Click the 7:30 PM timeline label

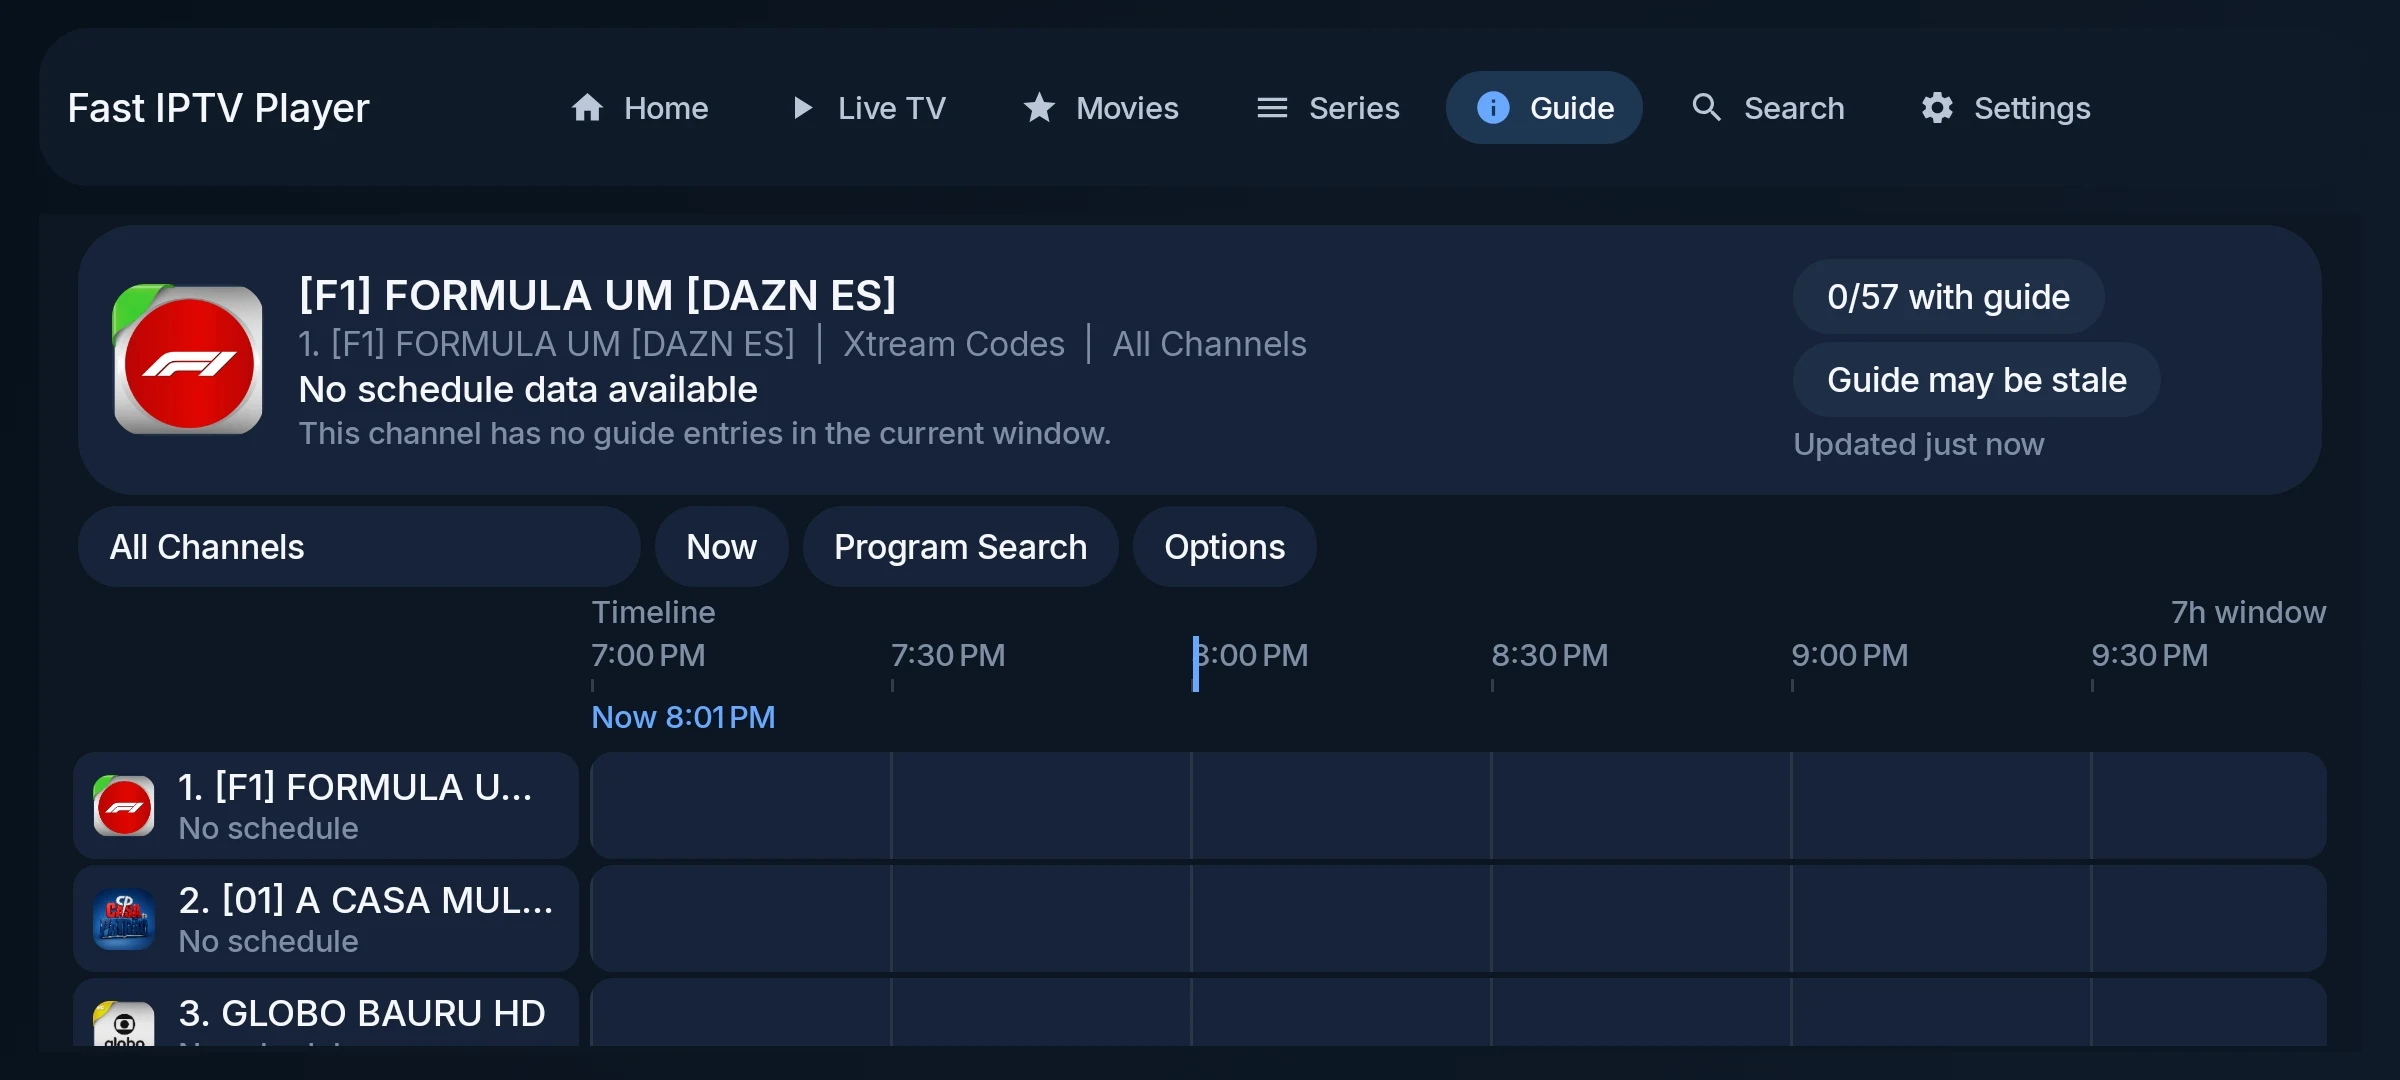[948, 655]
